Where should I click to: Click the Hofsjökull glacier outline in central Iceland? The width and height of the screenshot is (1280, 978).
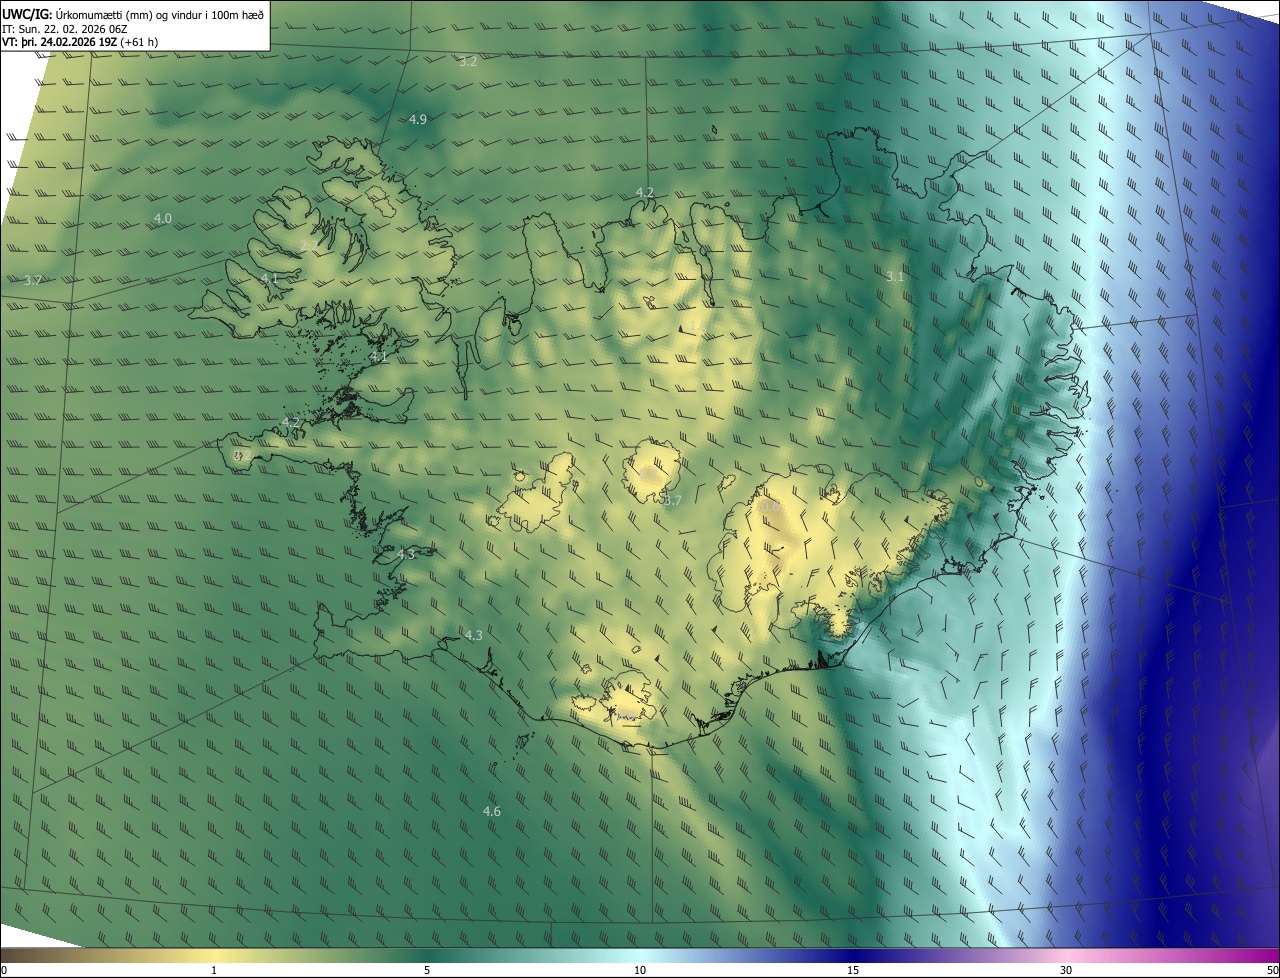pos(652,470)
